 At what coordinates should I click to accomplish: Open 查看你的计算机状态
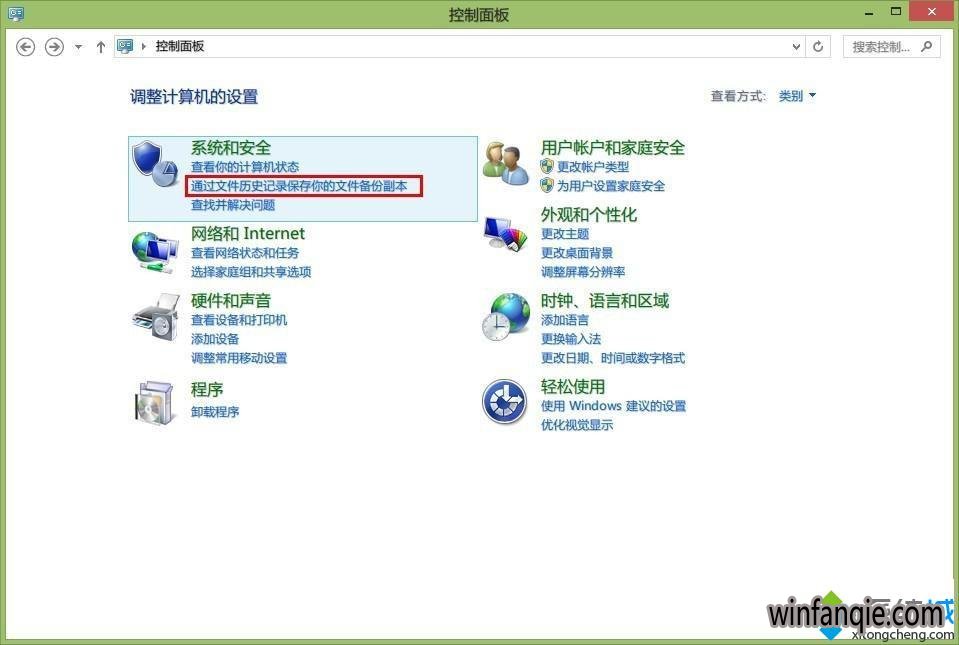(245, 167)
